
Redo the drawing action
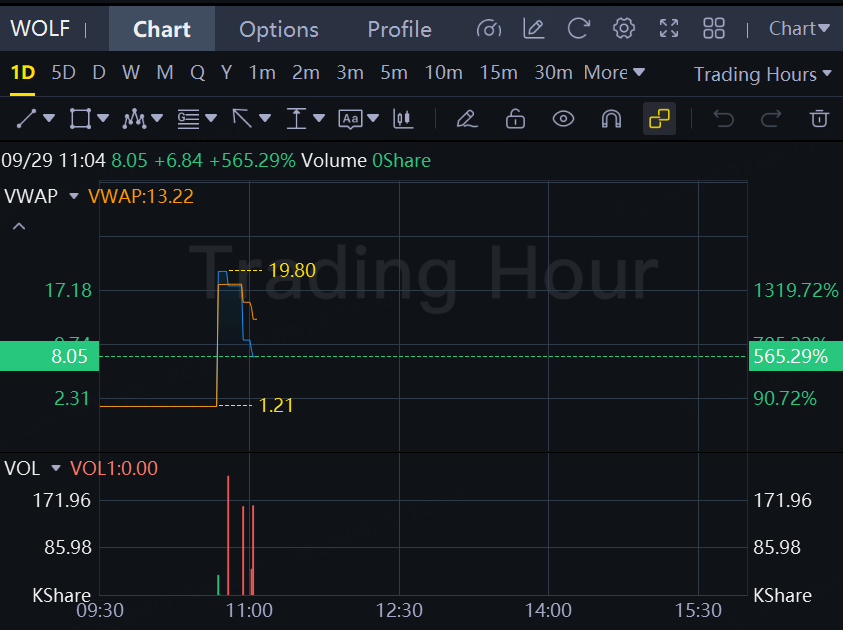click(771, 118)
